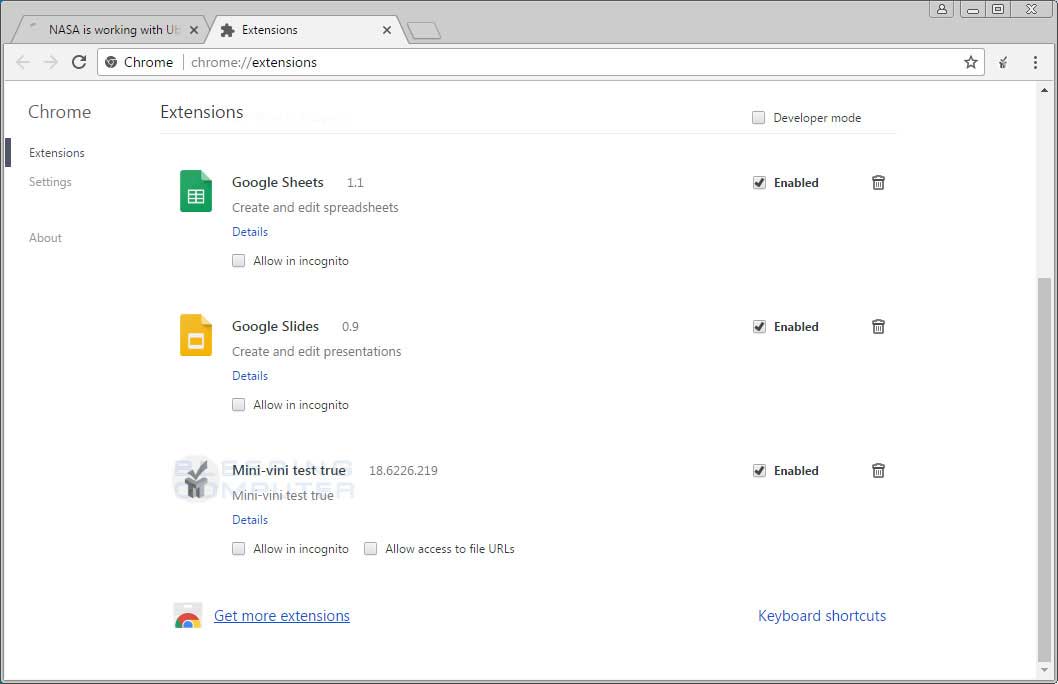Viewport: 1058px width, 684px height.
Task: Check Allow access to file URLs
Action: coord(370,549)
